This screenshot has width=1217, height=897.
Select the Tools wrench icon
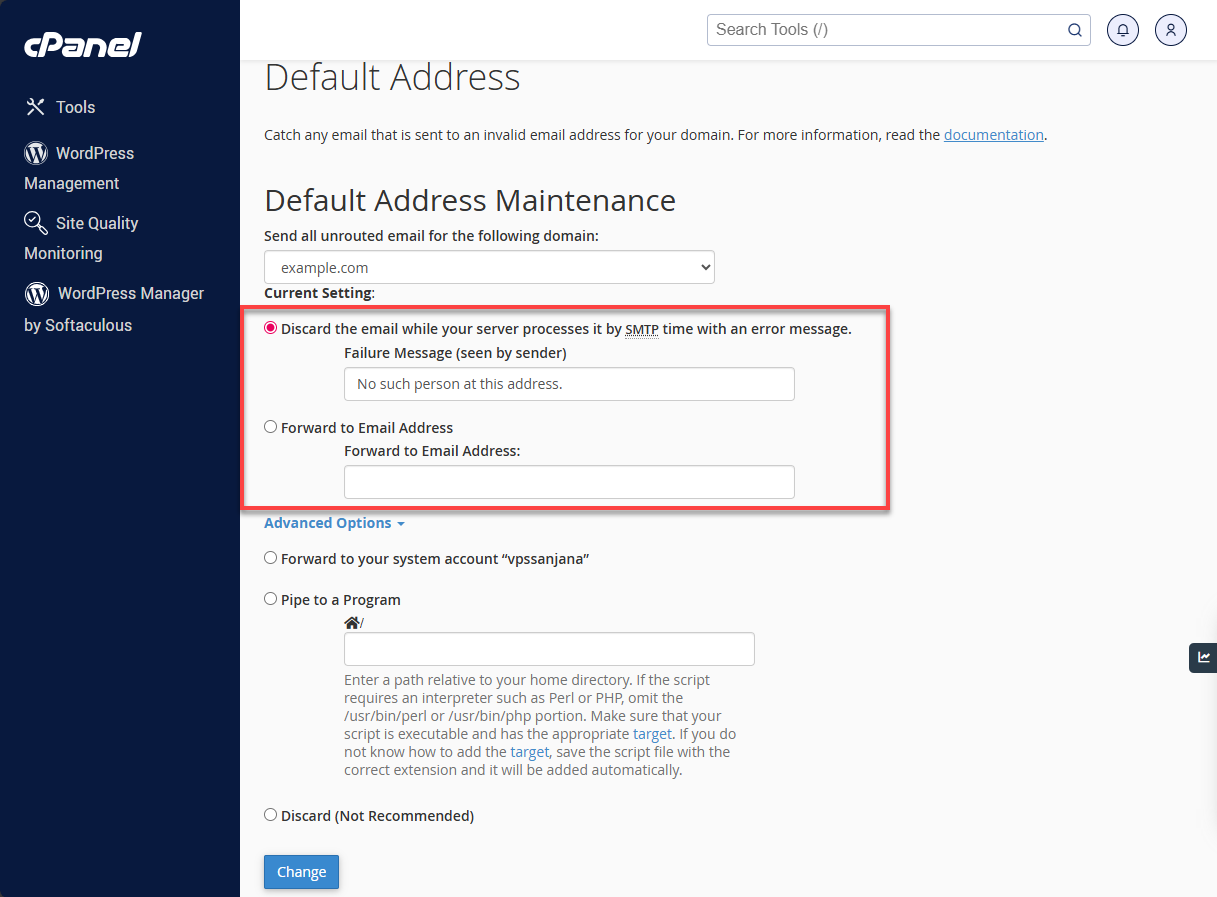click(x=34, y=106)
